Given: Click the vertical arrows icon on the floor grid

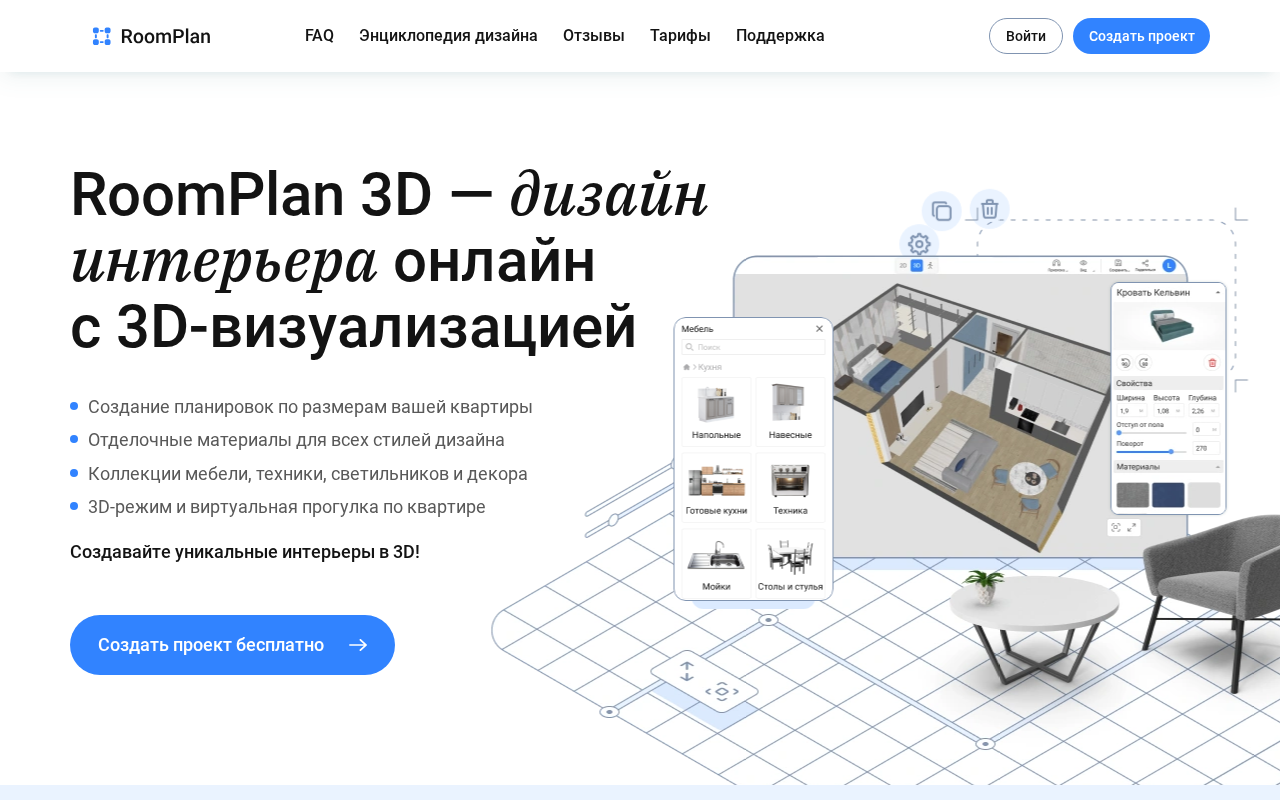Looking at the screenshot, I should point(687,671).
